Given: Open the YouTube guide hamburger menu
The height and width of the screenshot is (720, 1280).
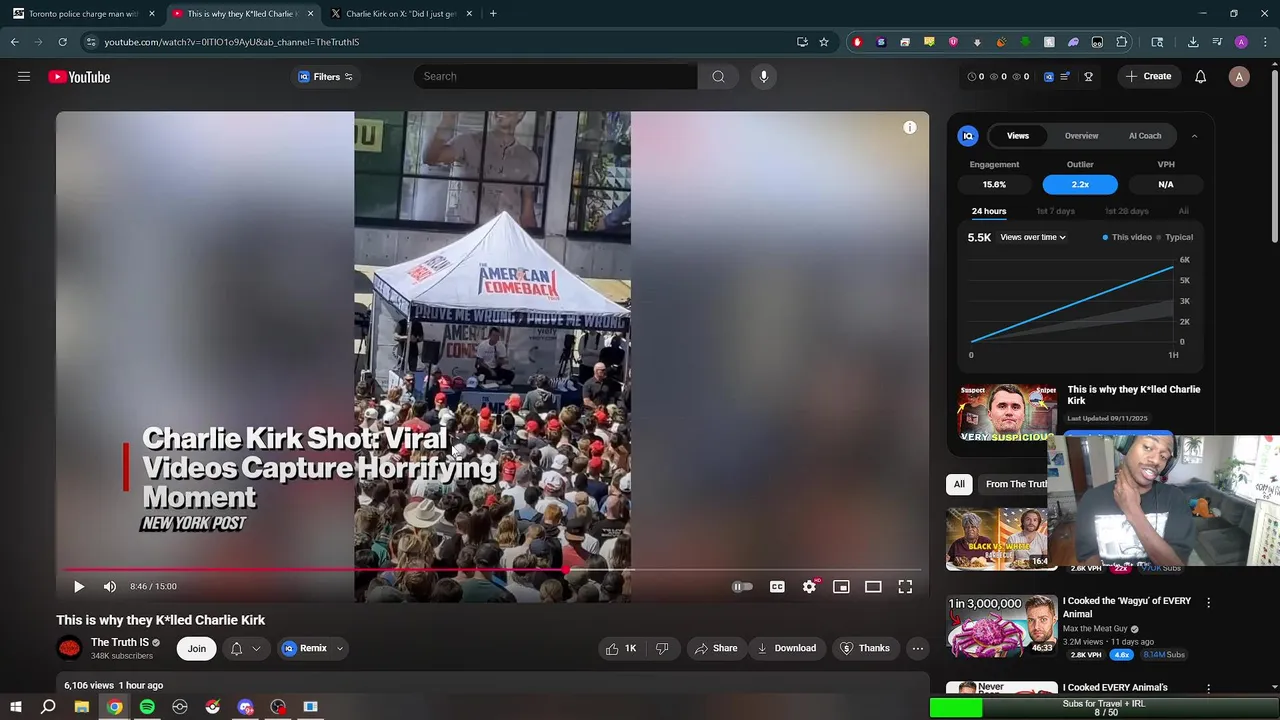Looking at the screenshot, I should (24, 77).
